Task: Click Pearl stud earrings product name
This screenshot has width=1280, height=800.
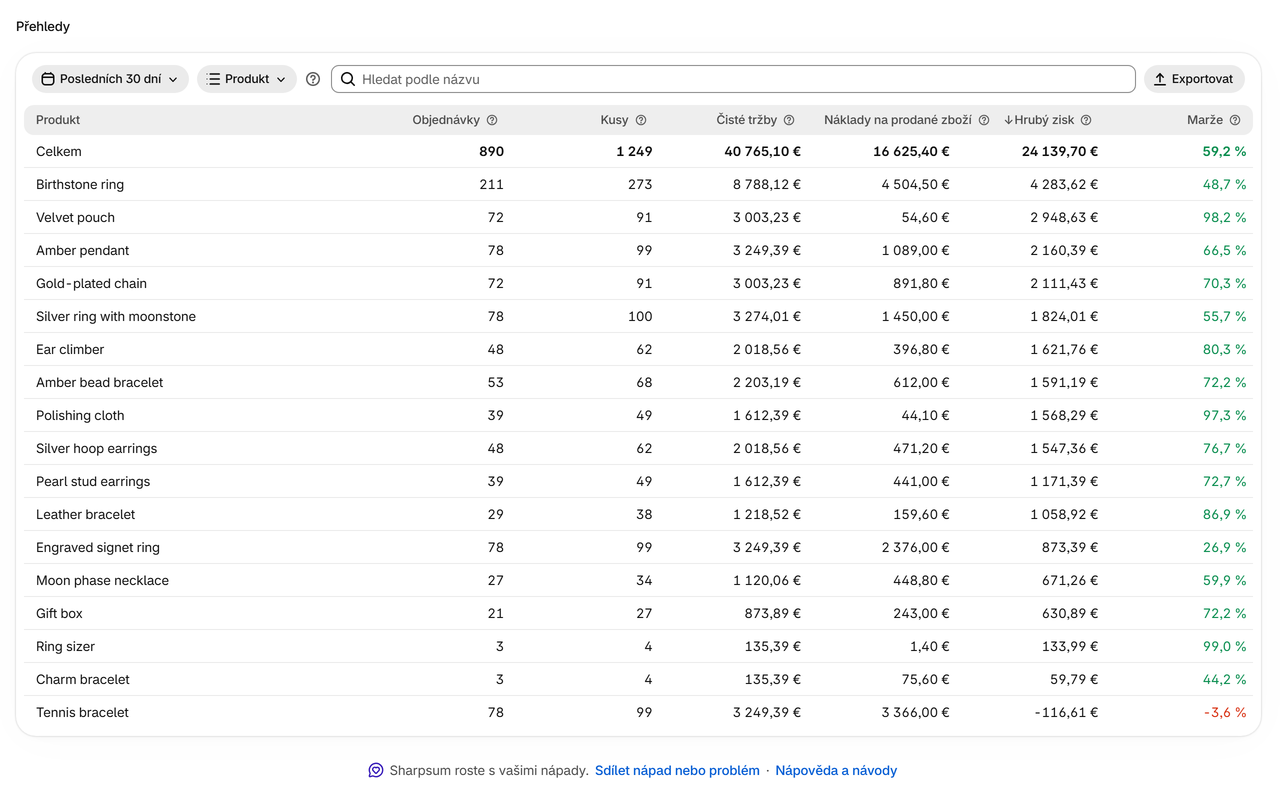Action: [x=93, y=482]
